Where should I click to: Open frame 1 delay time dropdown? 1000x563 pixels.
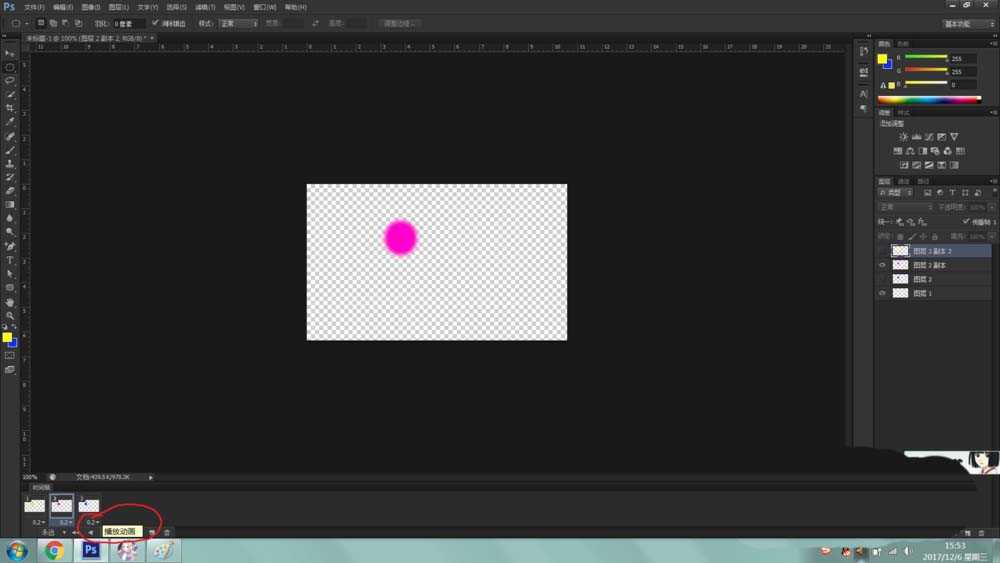pos(37,522)
